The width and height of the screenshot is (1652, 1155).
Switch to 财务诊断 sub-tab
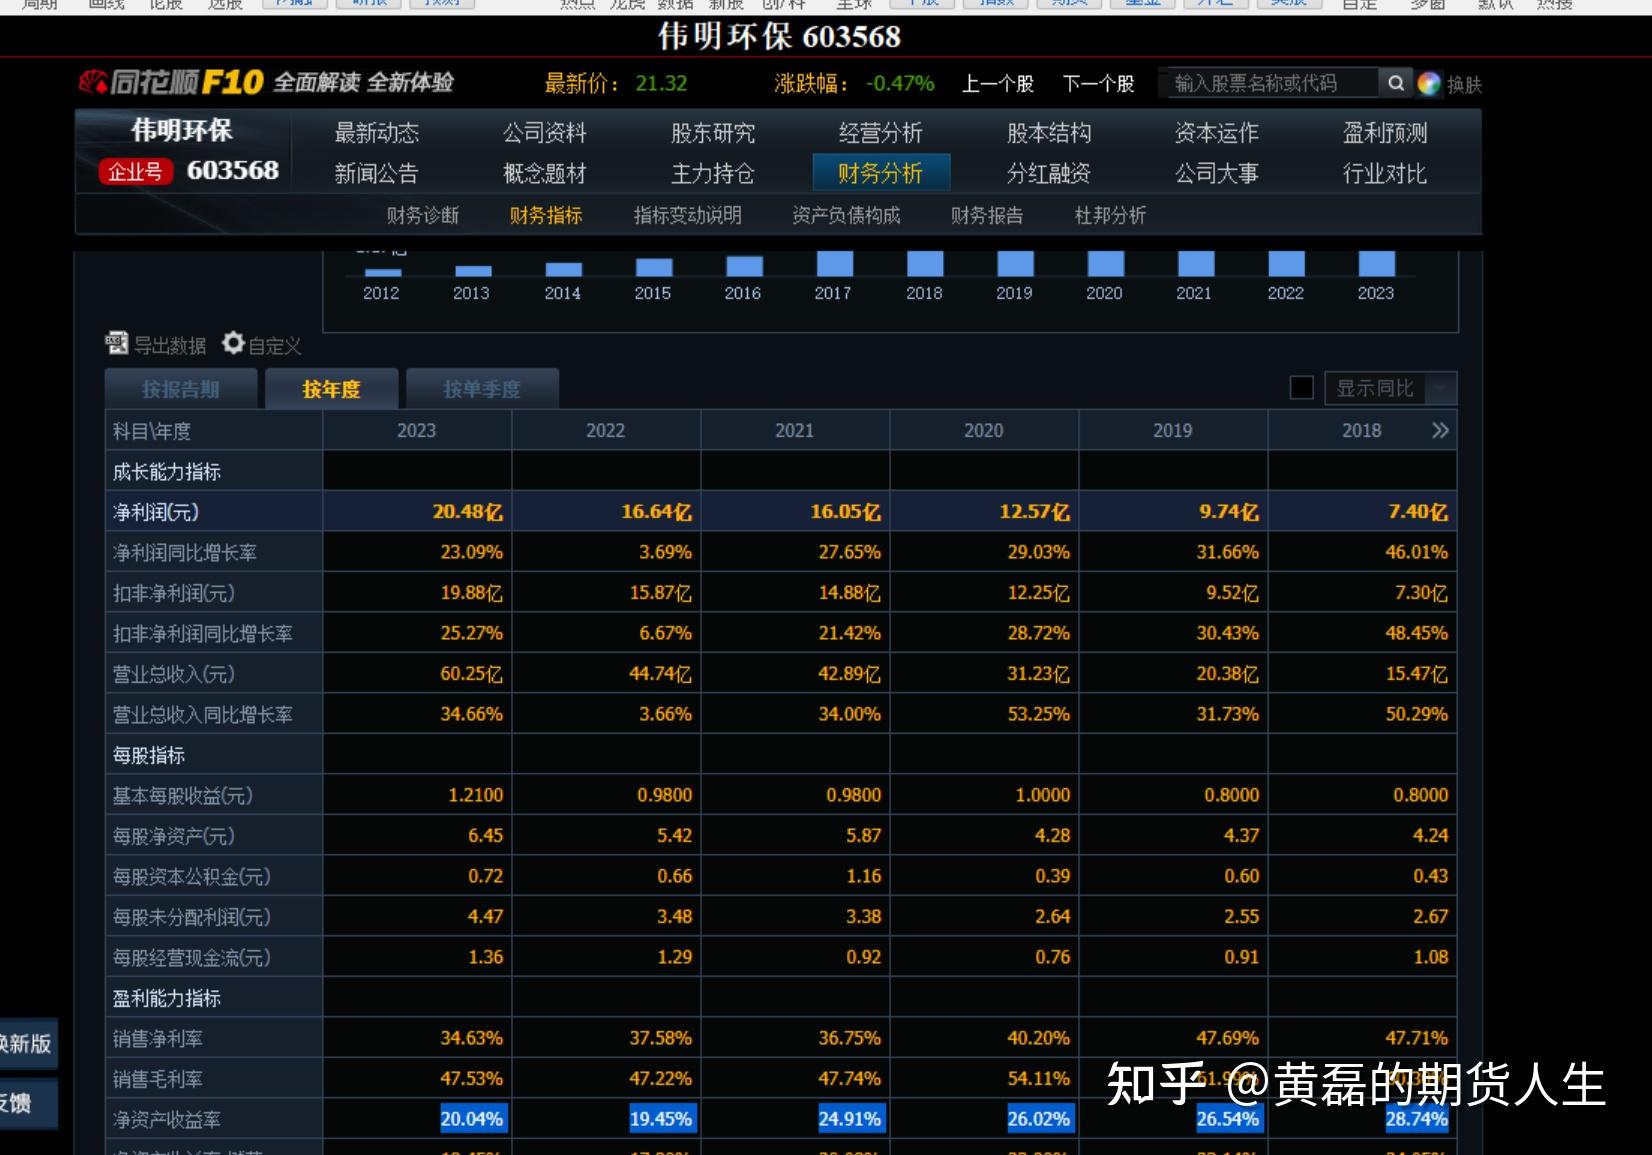[422, 216]
